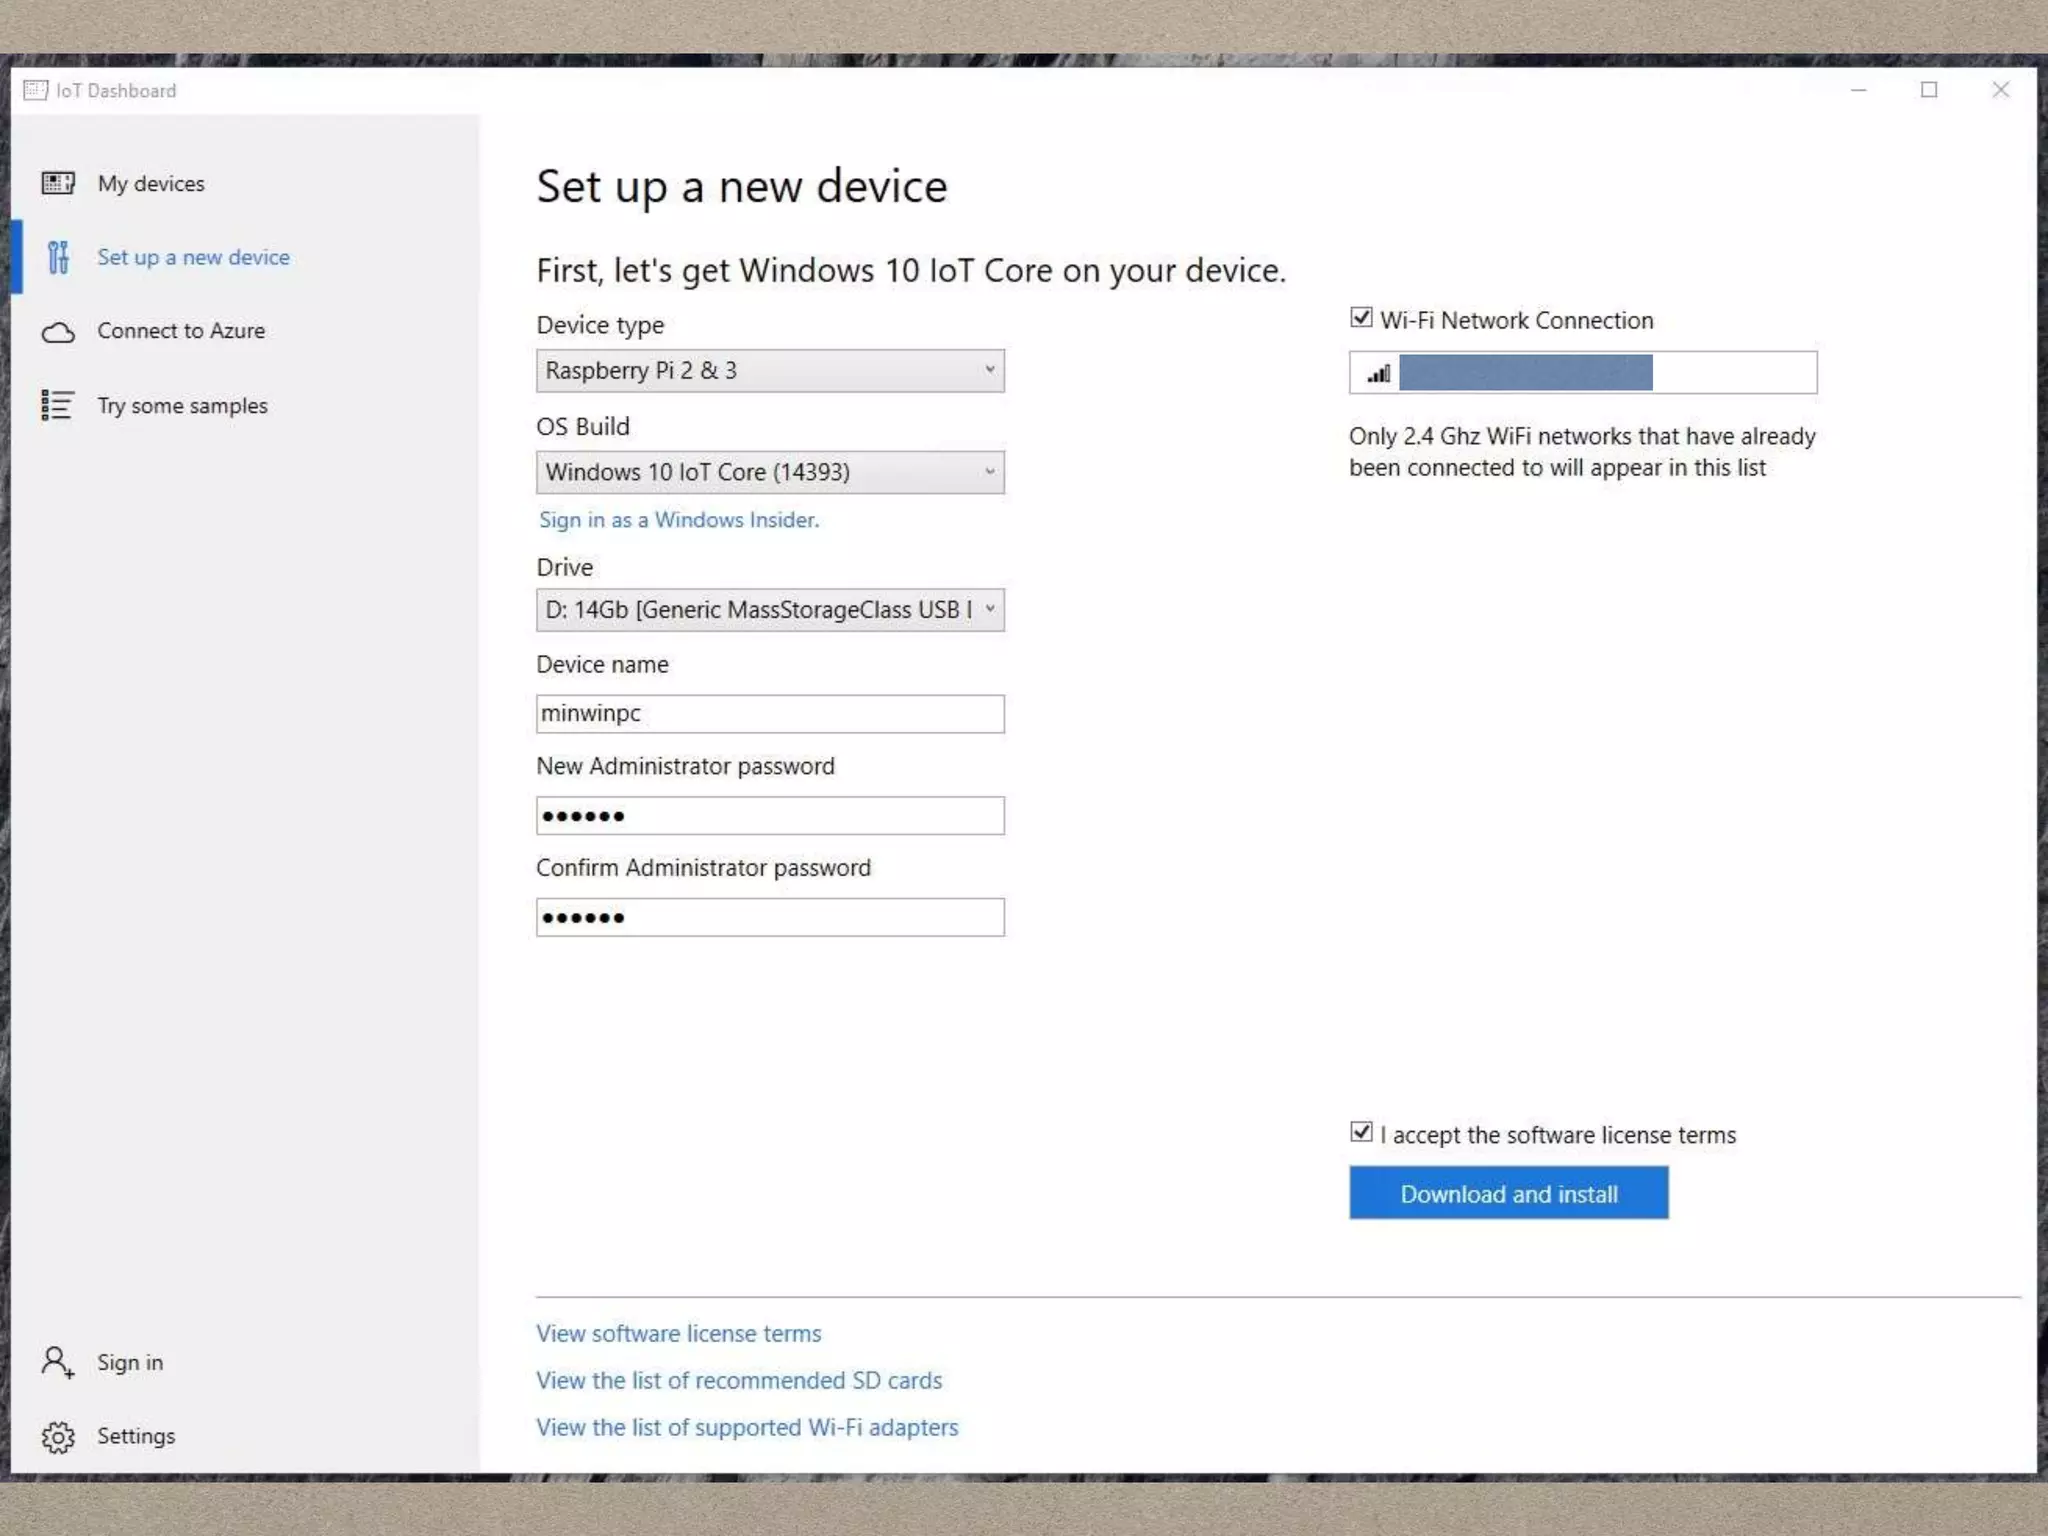Click the Try some samples list icon

[x=57, y=405]
